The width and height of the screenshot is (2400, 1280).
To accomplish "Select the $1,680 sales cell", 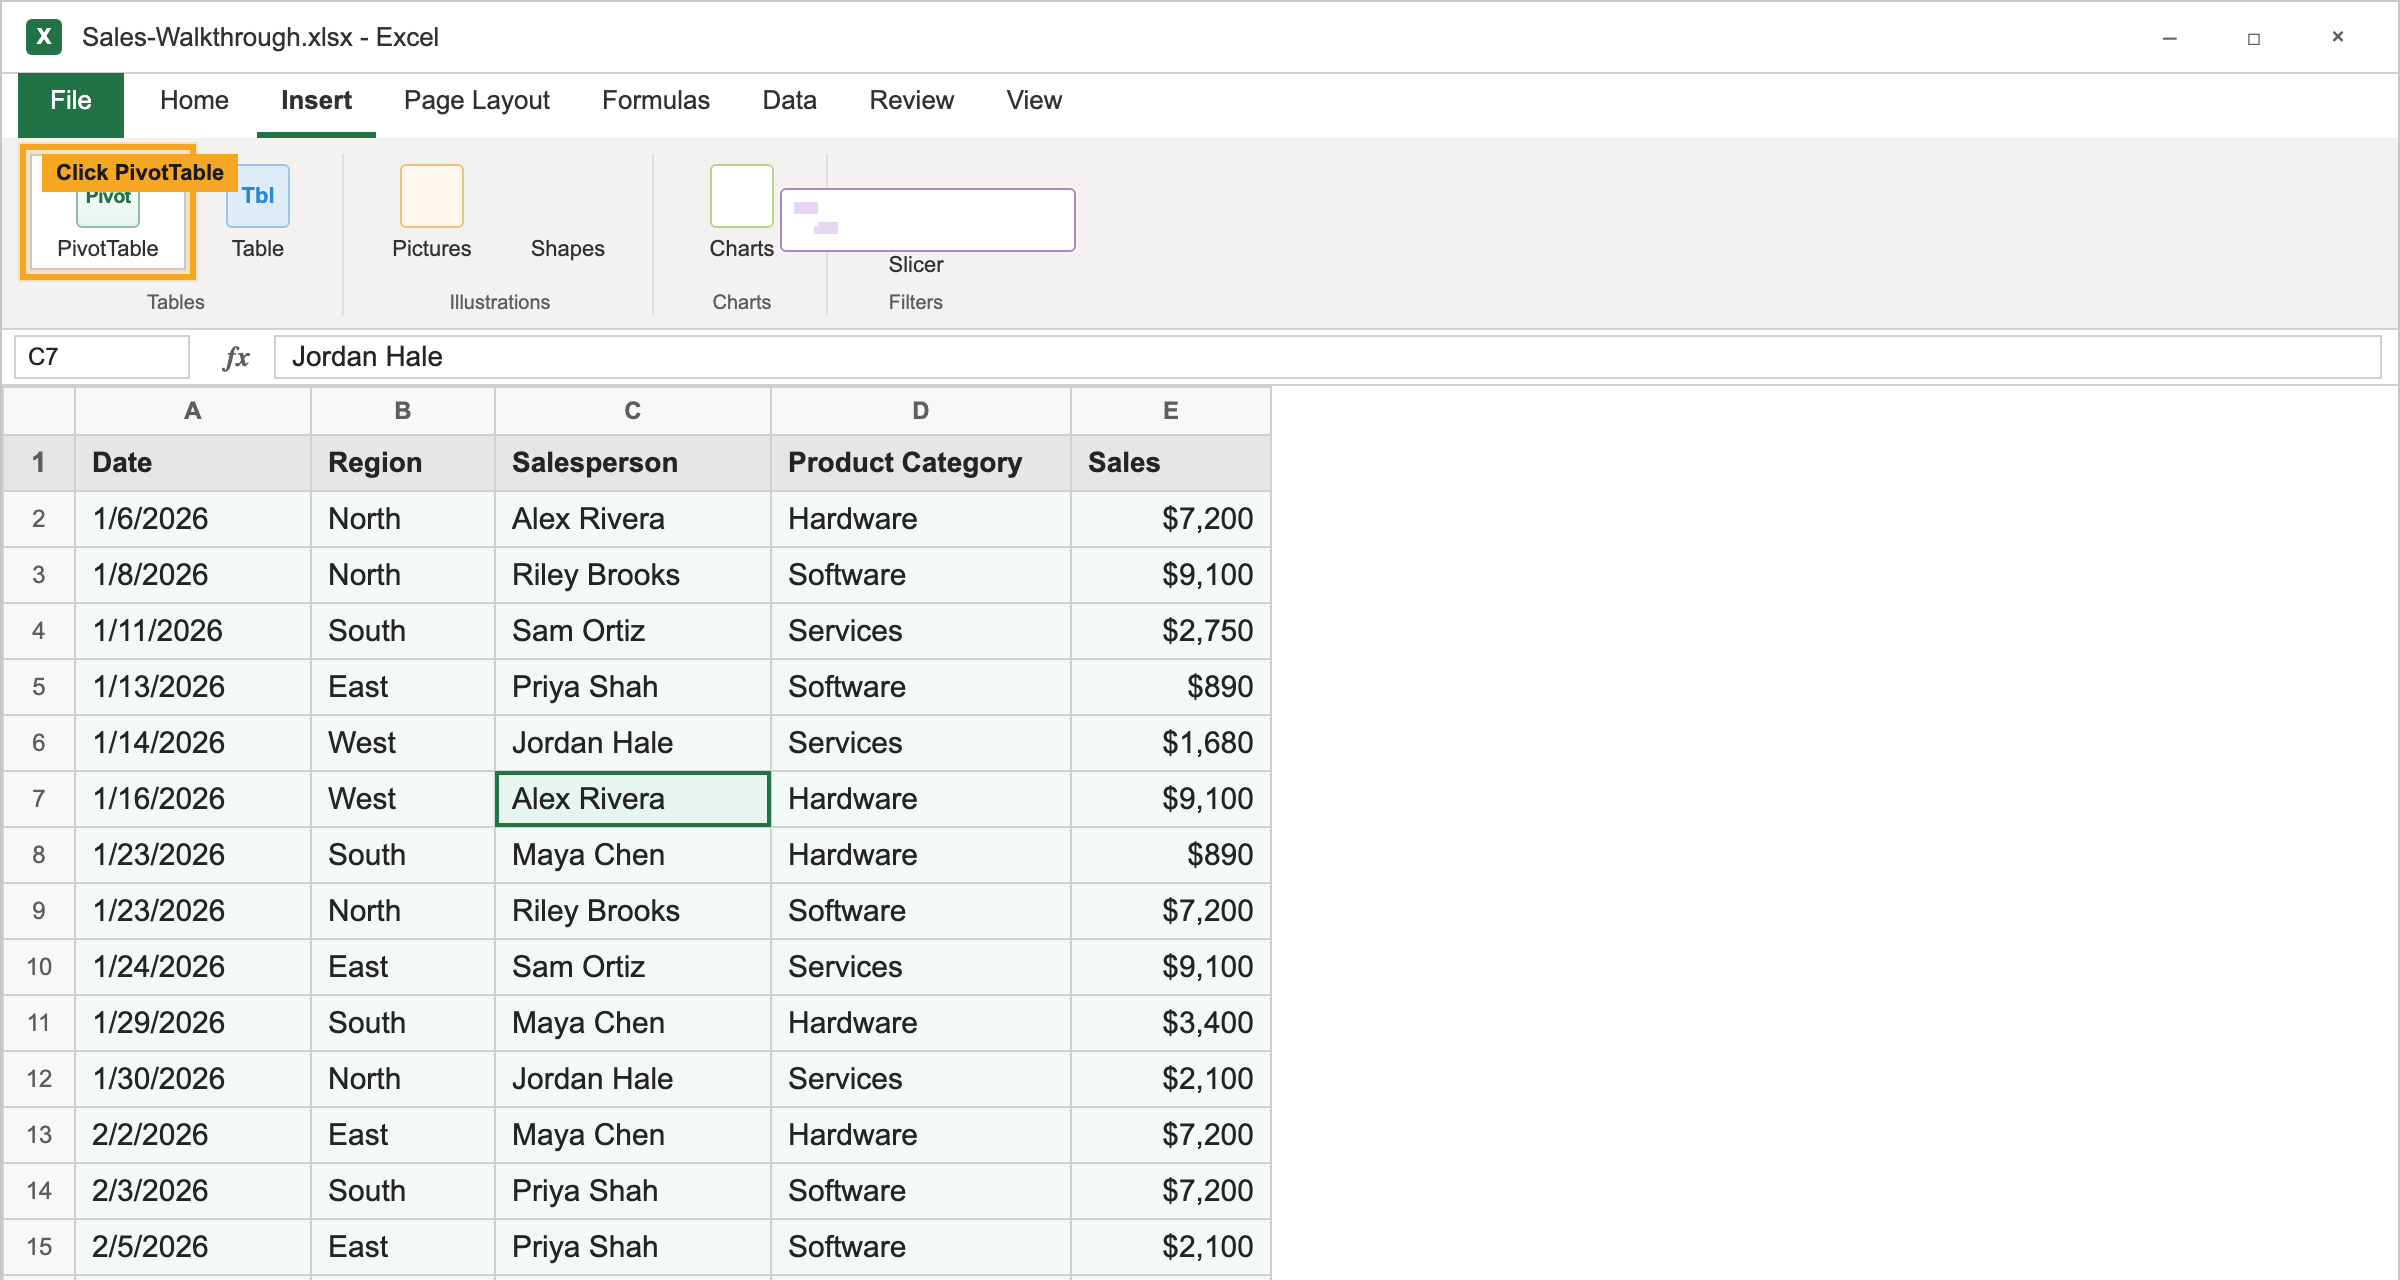I will point(1171,743).
